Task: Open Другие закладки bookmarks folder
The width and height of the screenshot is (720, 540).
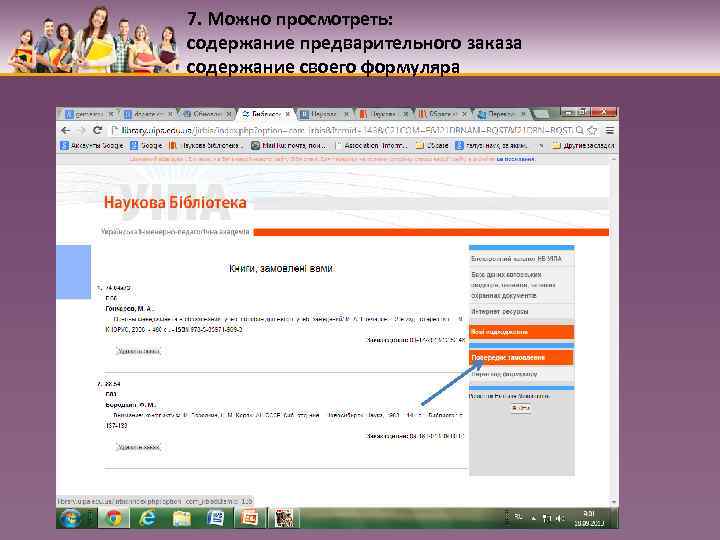Action: (x=583, y=146)
